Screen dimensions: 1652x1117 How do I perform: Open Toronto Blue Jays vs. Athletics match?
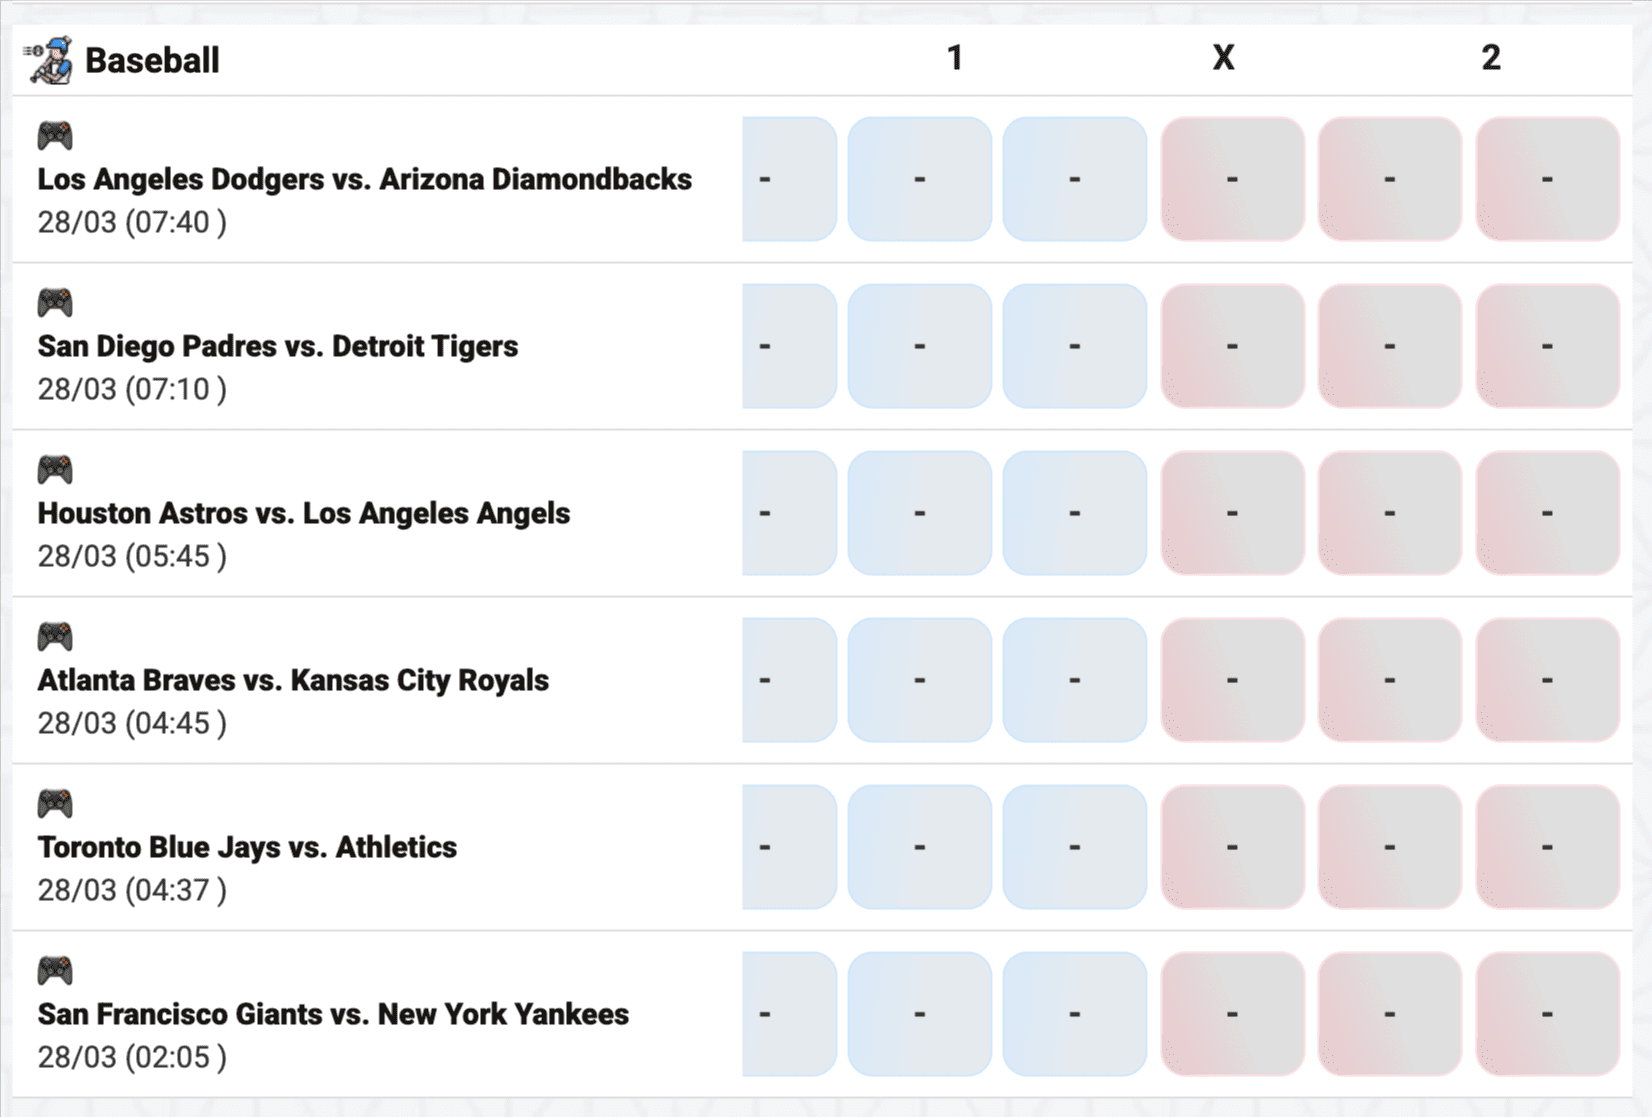coord(247,847)
